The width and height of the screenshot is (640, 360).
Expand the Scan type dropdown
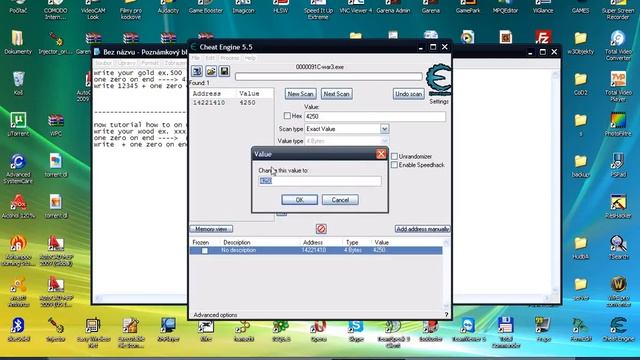pos(384,129)
